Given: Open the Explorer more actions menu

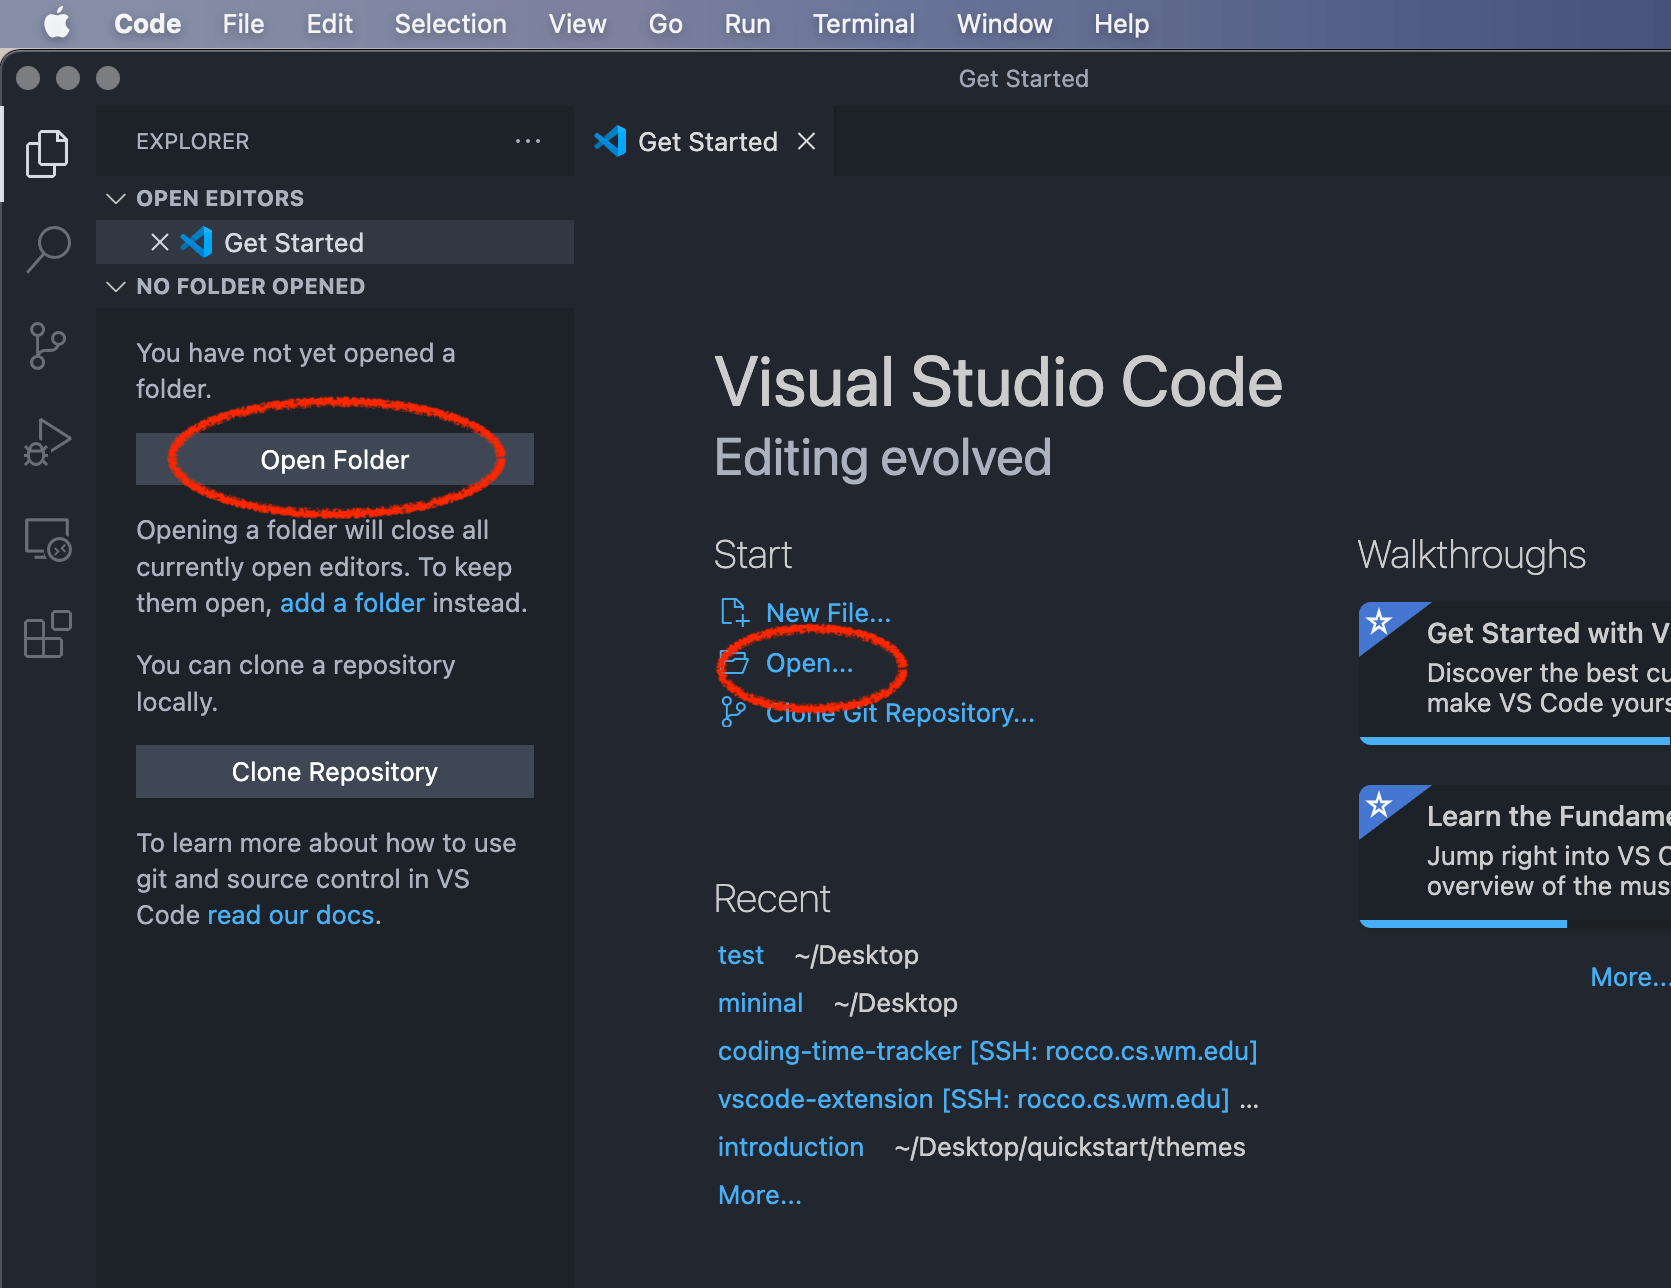Looking at the screenshot, I should click(528, 141).
